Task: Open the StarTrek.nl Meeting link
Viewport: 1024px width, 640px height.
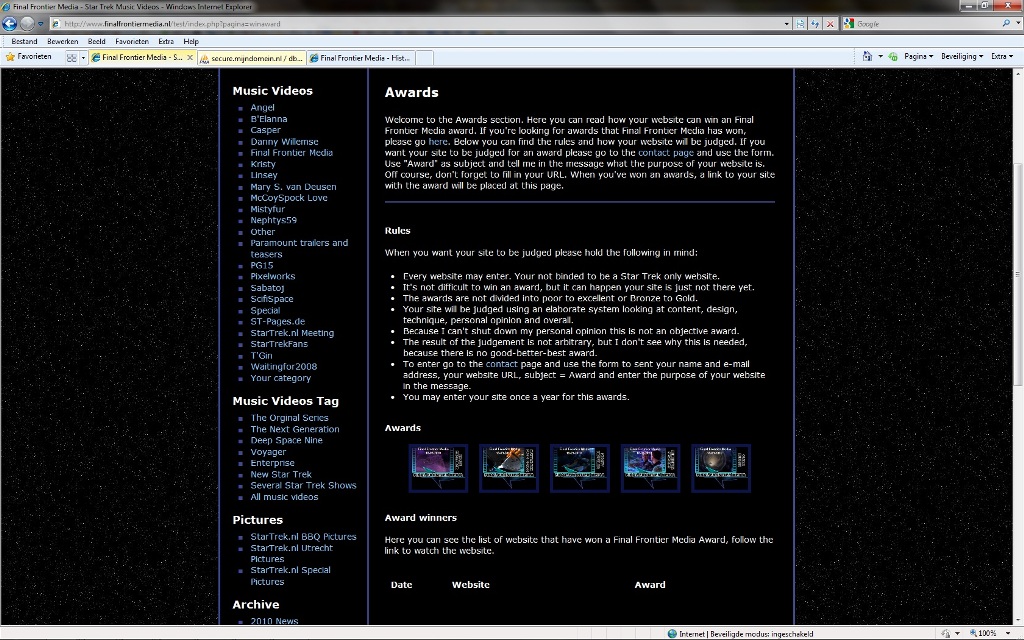Action: pos(292,333)
